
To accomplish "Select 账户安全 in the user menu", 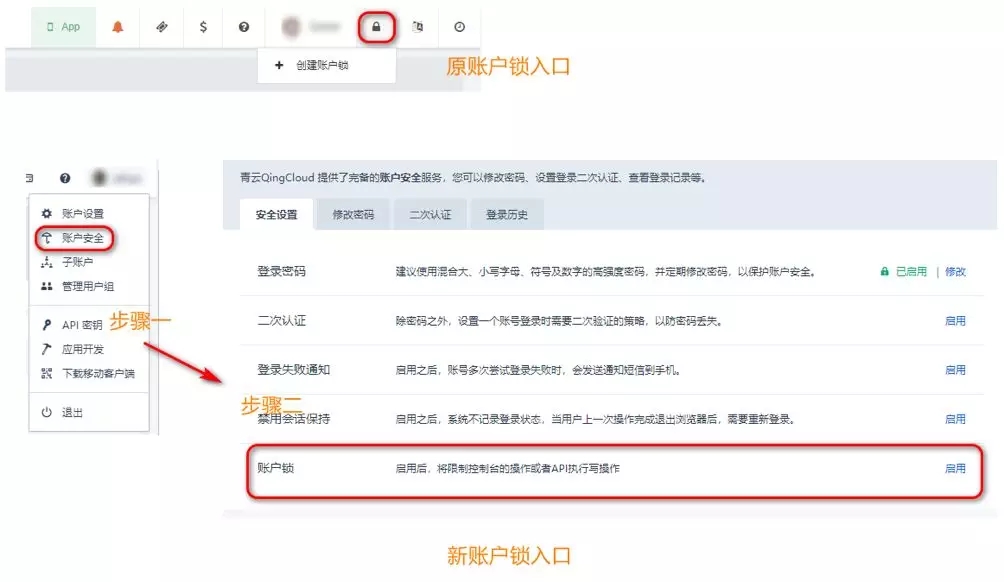I will tap(82, 238).
